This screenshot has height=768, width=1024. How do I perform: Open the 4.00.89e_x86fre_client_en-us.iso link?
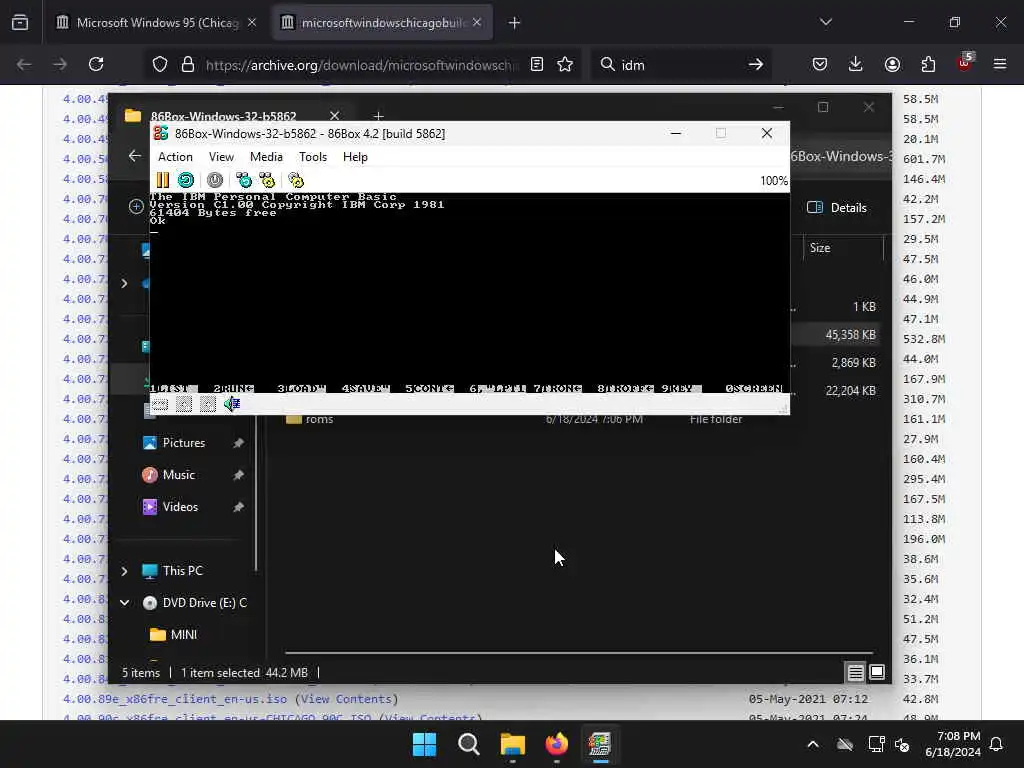pos(175,699)
